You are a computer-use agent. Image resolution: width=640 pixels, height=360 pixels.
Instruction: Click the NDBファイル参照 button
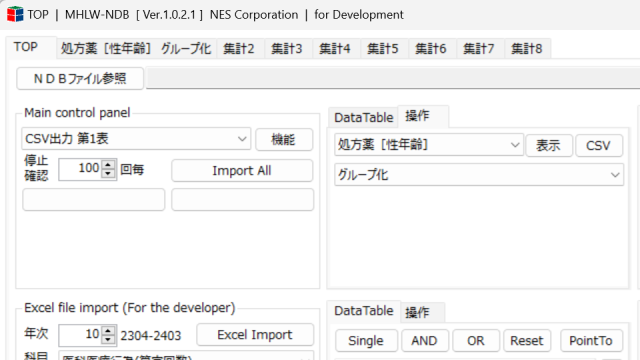coord(80,78)
